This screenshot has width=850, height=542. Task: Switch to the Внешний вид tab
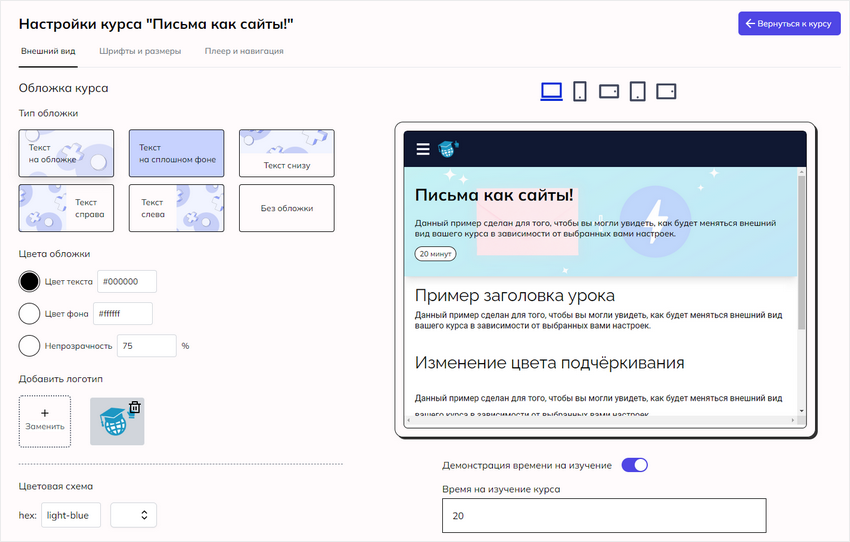[48, 51]
